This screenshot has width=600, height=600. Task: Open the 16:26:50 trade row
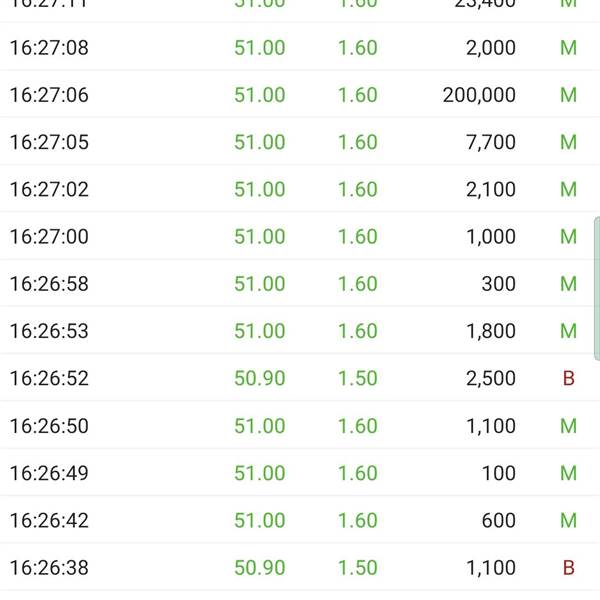click(300, 426)
